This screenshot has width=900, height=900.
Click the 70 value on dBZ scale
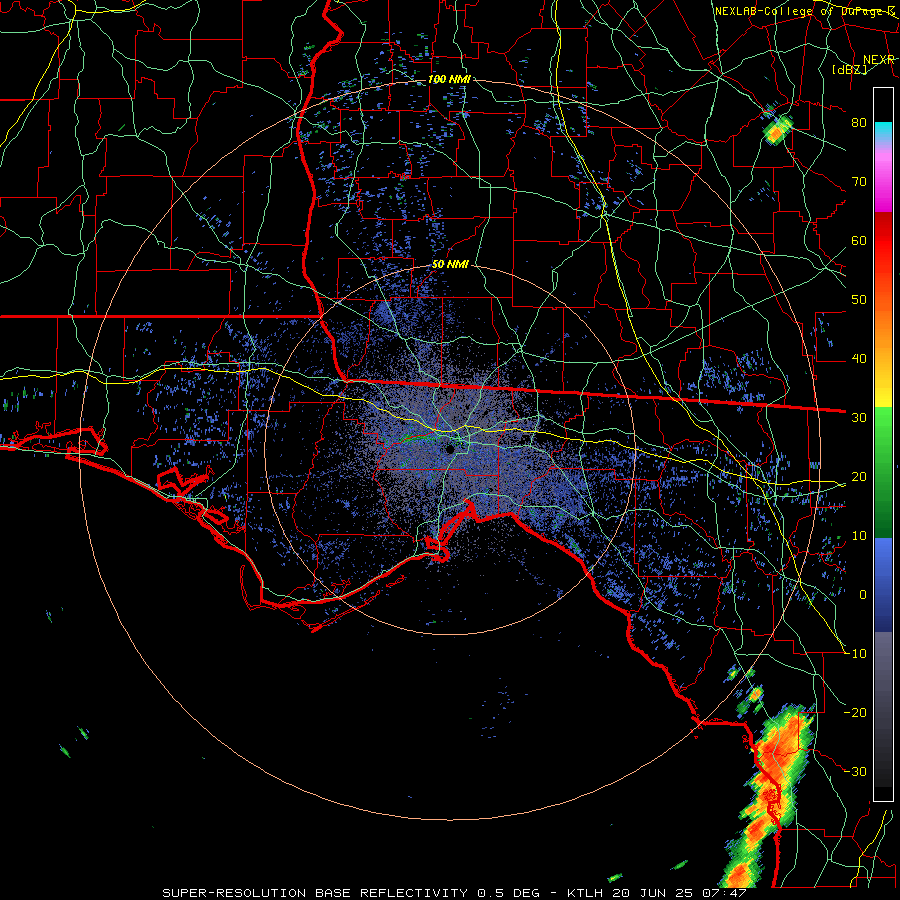pyautogui.click(x=859, y=181)
